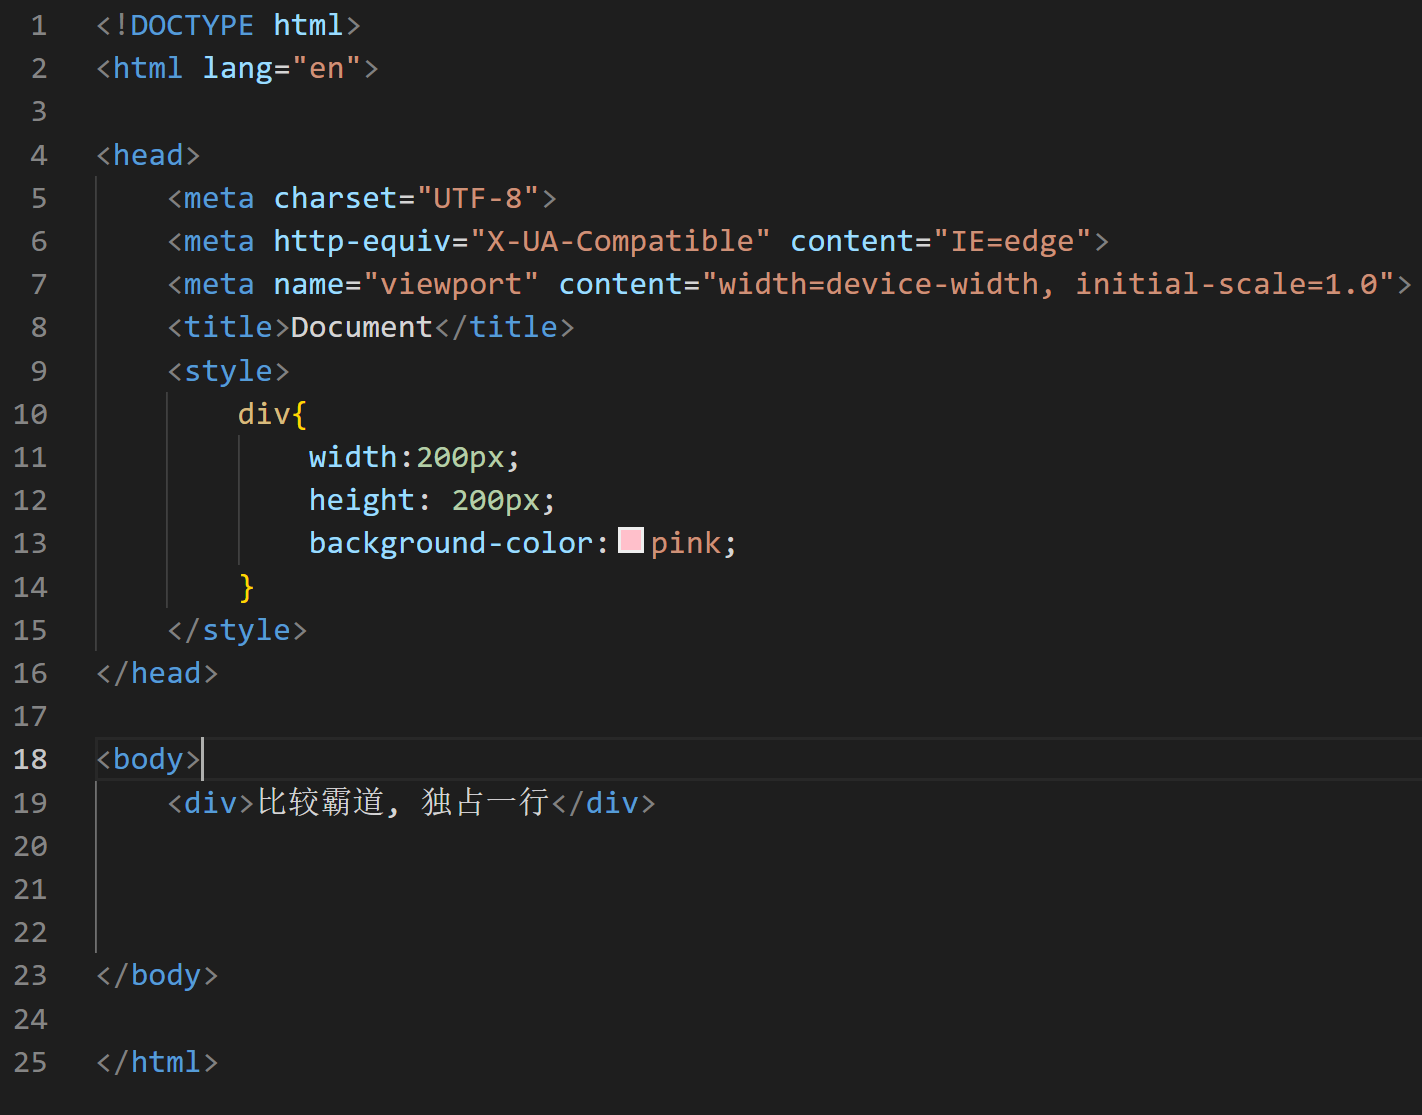
Task: Click the "pink" color value text
Action: coord(686,543)
